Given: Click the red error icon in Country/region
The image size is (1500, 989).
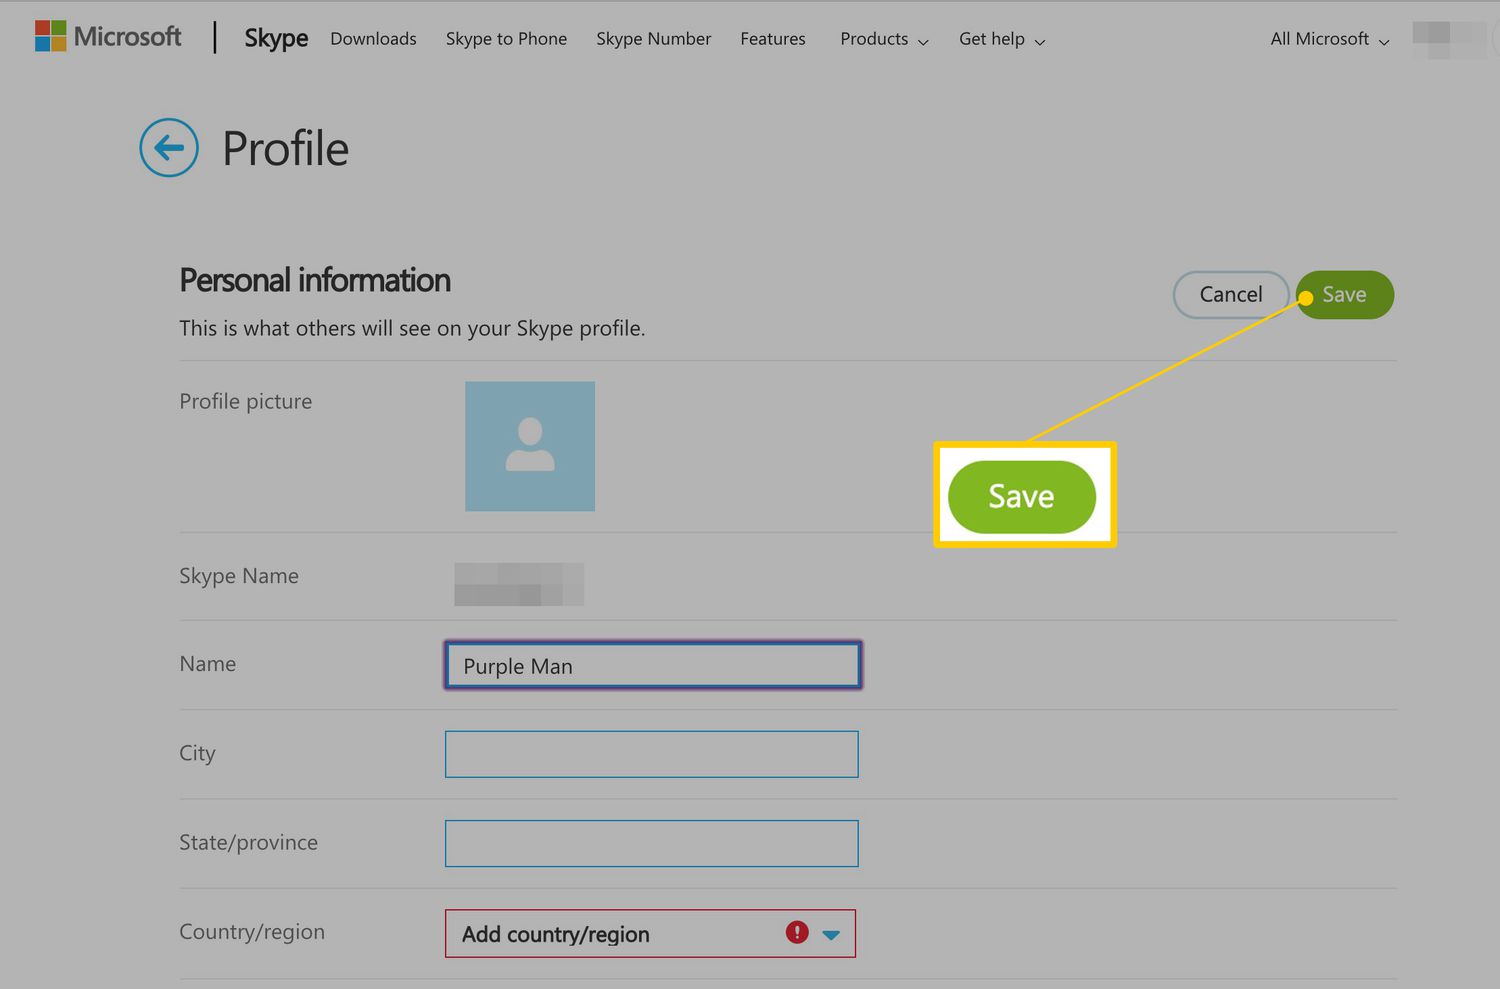Looking at the screenshot, I should (796, 932).
